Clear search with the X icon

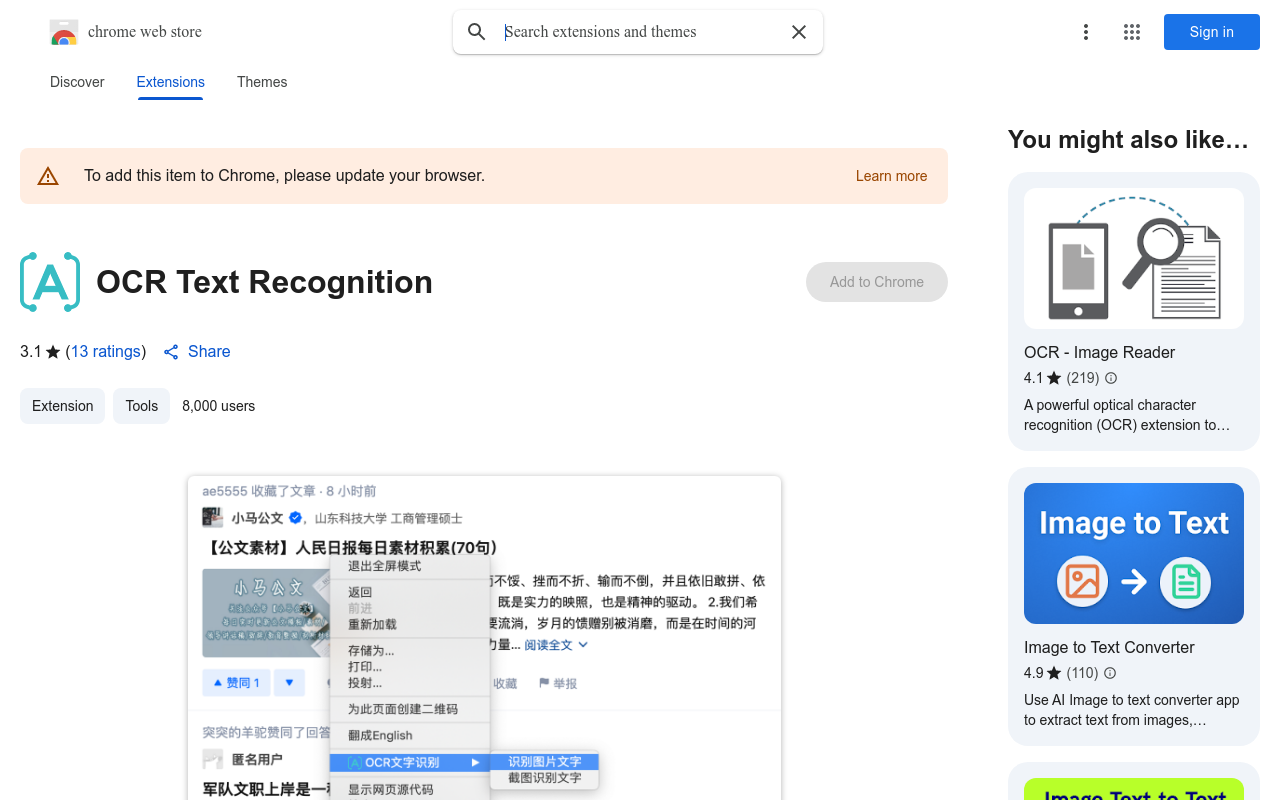click(799, 32)
